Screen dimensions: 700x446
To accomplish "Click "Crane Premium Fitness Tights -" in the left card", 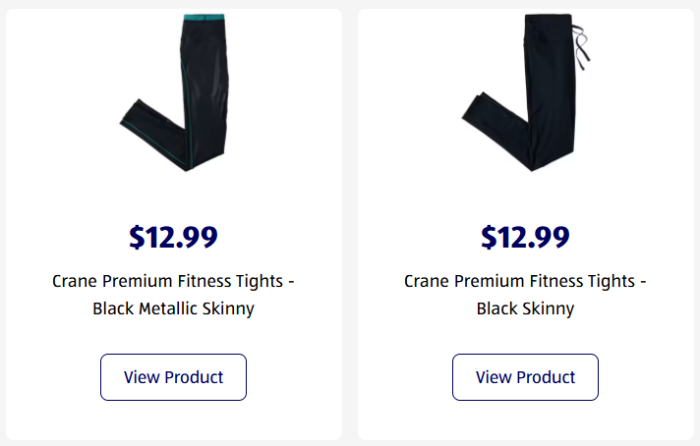I will pyautogui.click(x=173, y=281).
